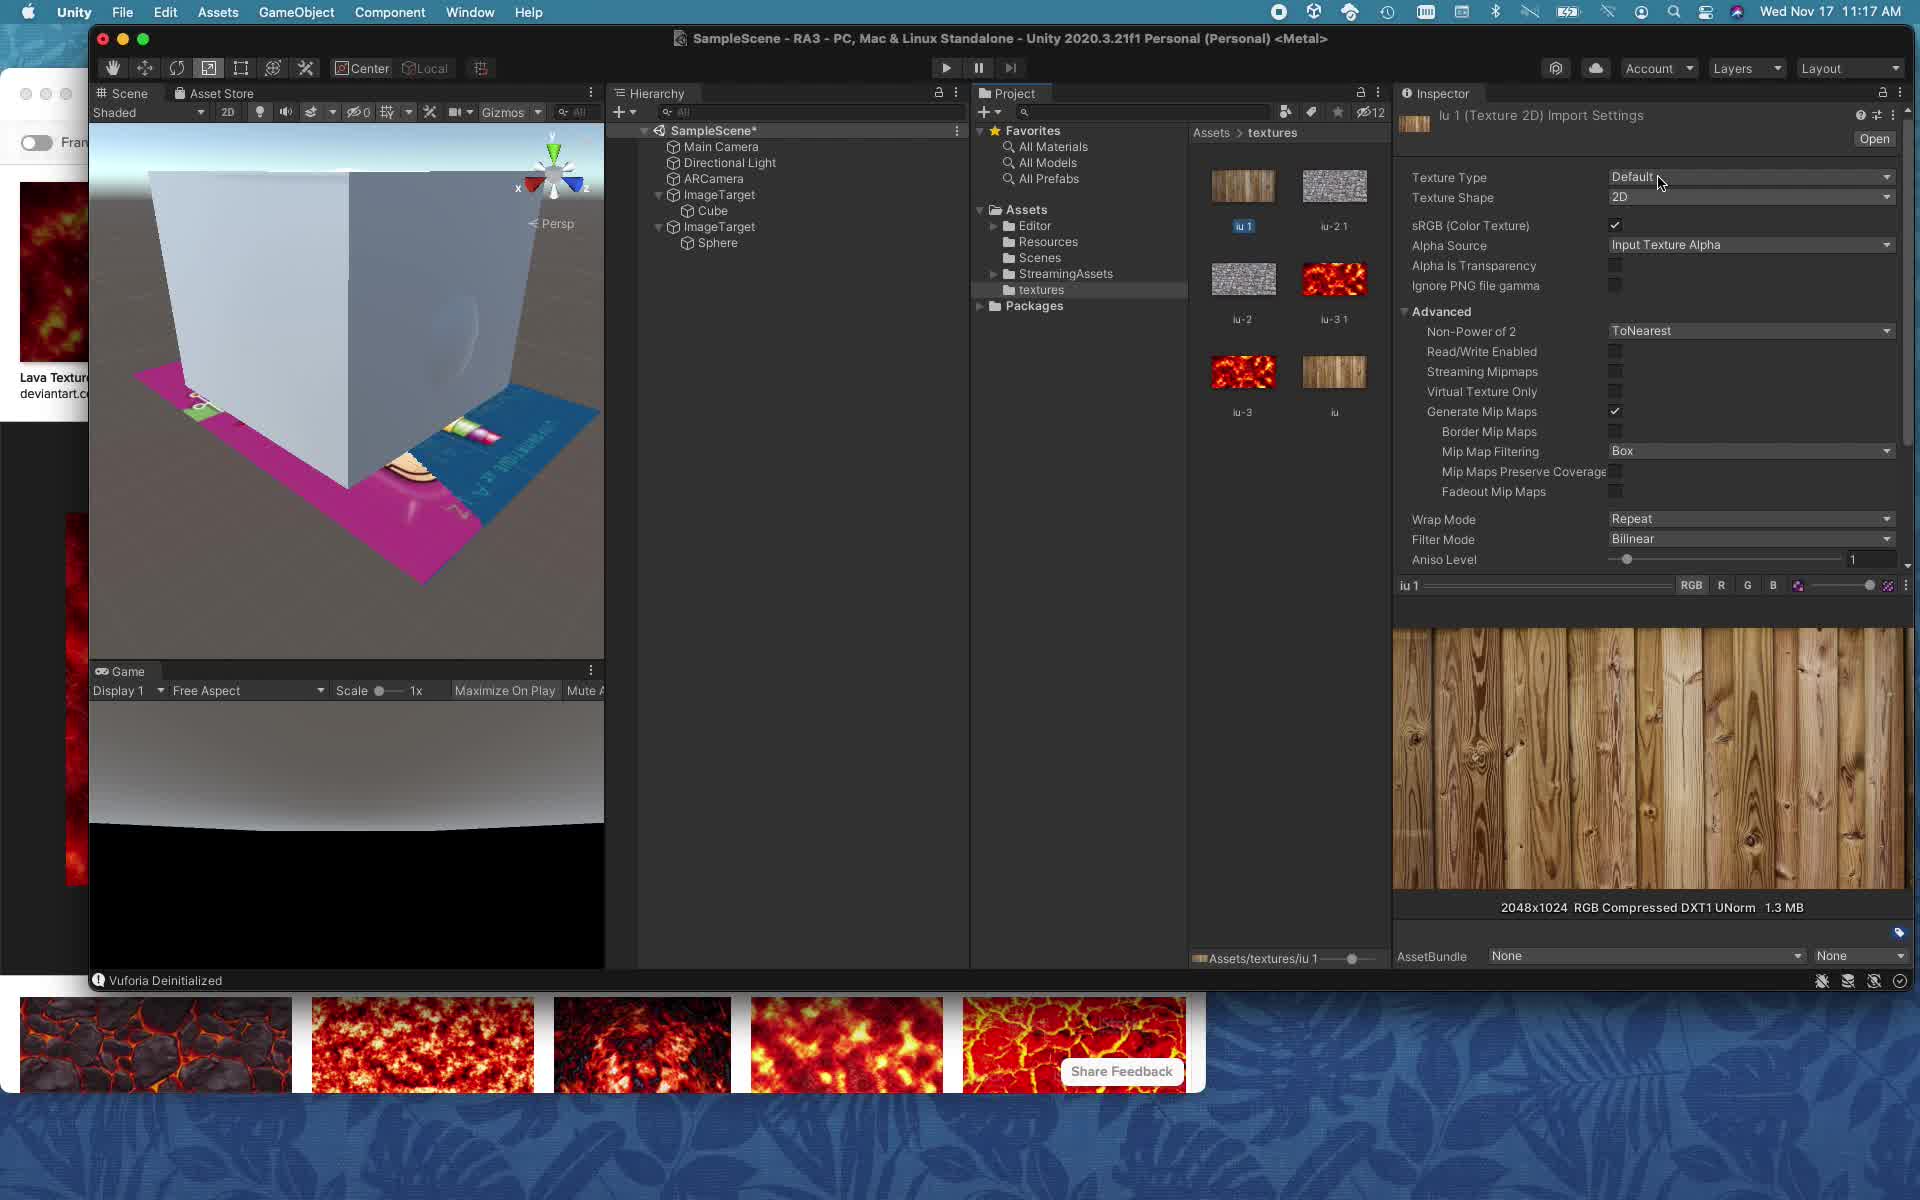Toggle Center pivot mode button
The width and height of the screenshot is (1920, 1200).
[362, 68]
